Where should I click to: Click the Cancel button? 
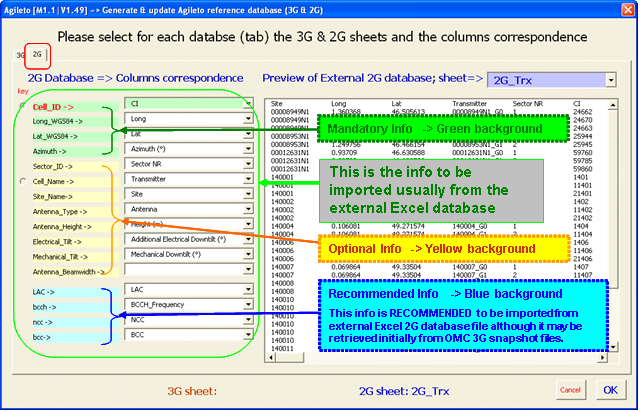(570, 388)
